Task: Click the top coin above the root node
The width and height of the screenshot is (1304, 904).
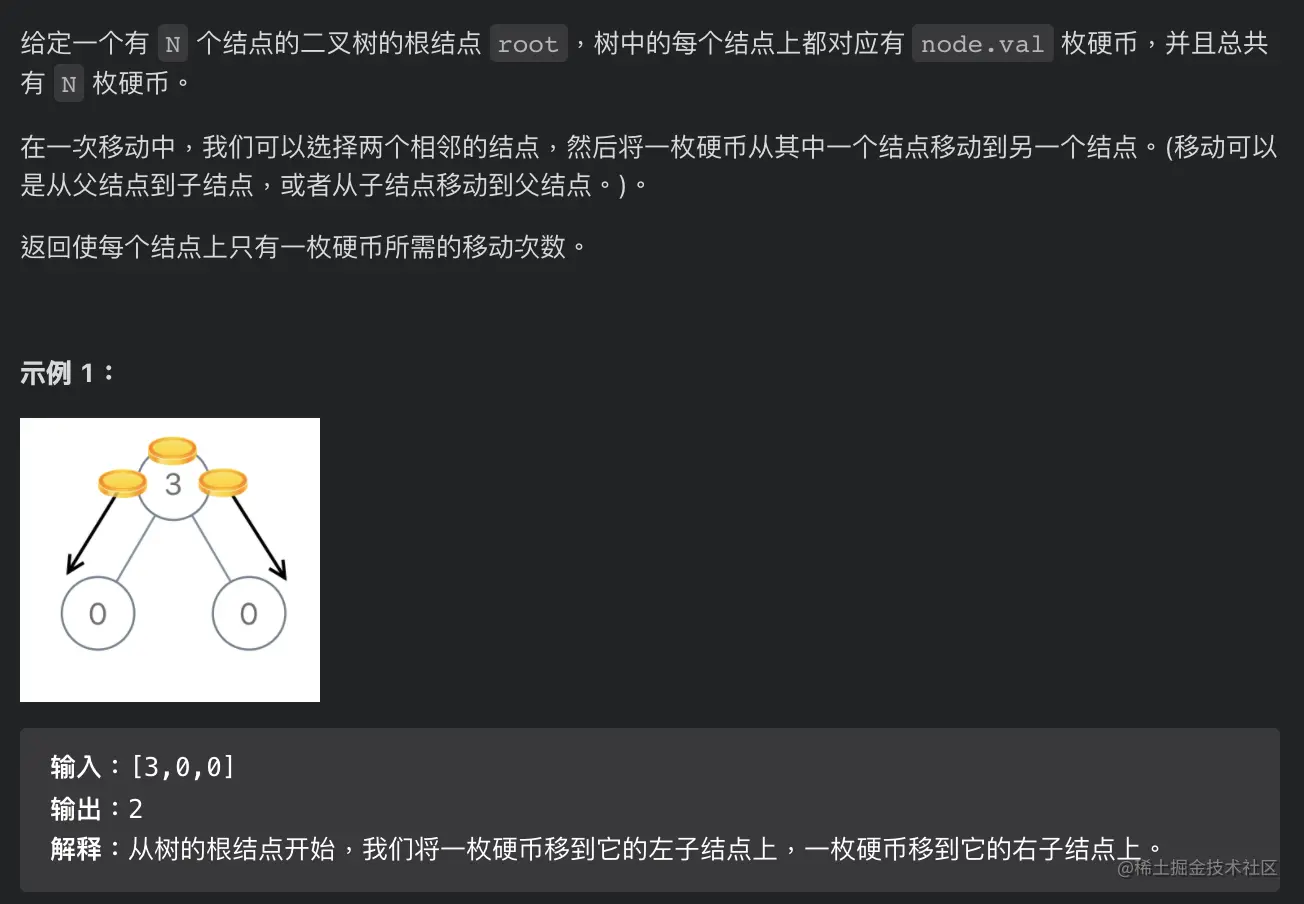Action: [x=172, y=450]
